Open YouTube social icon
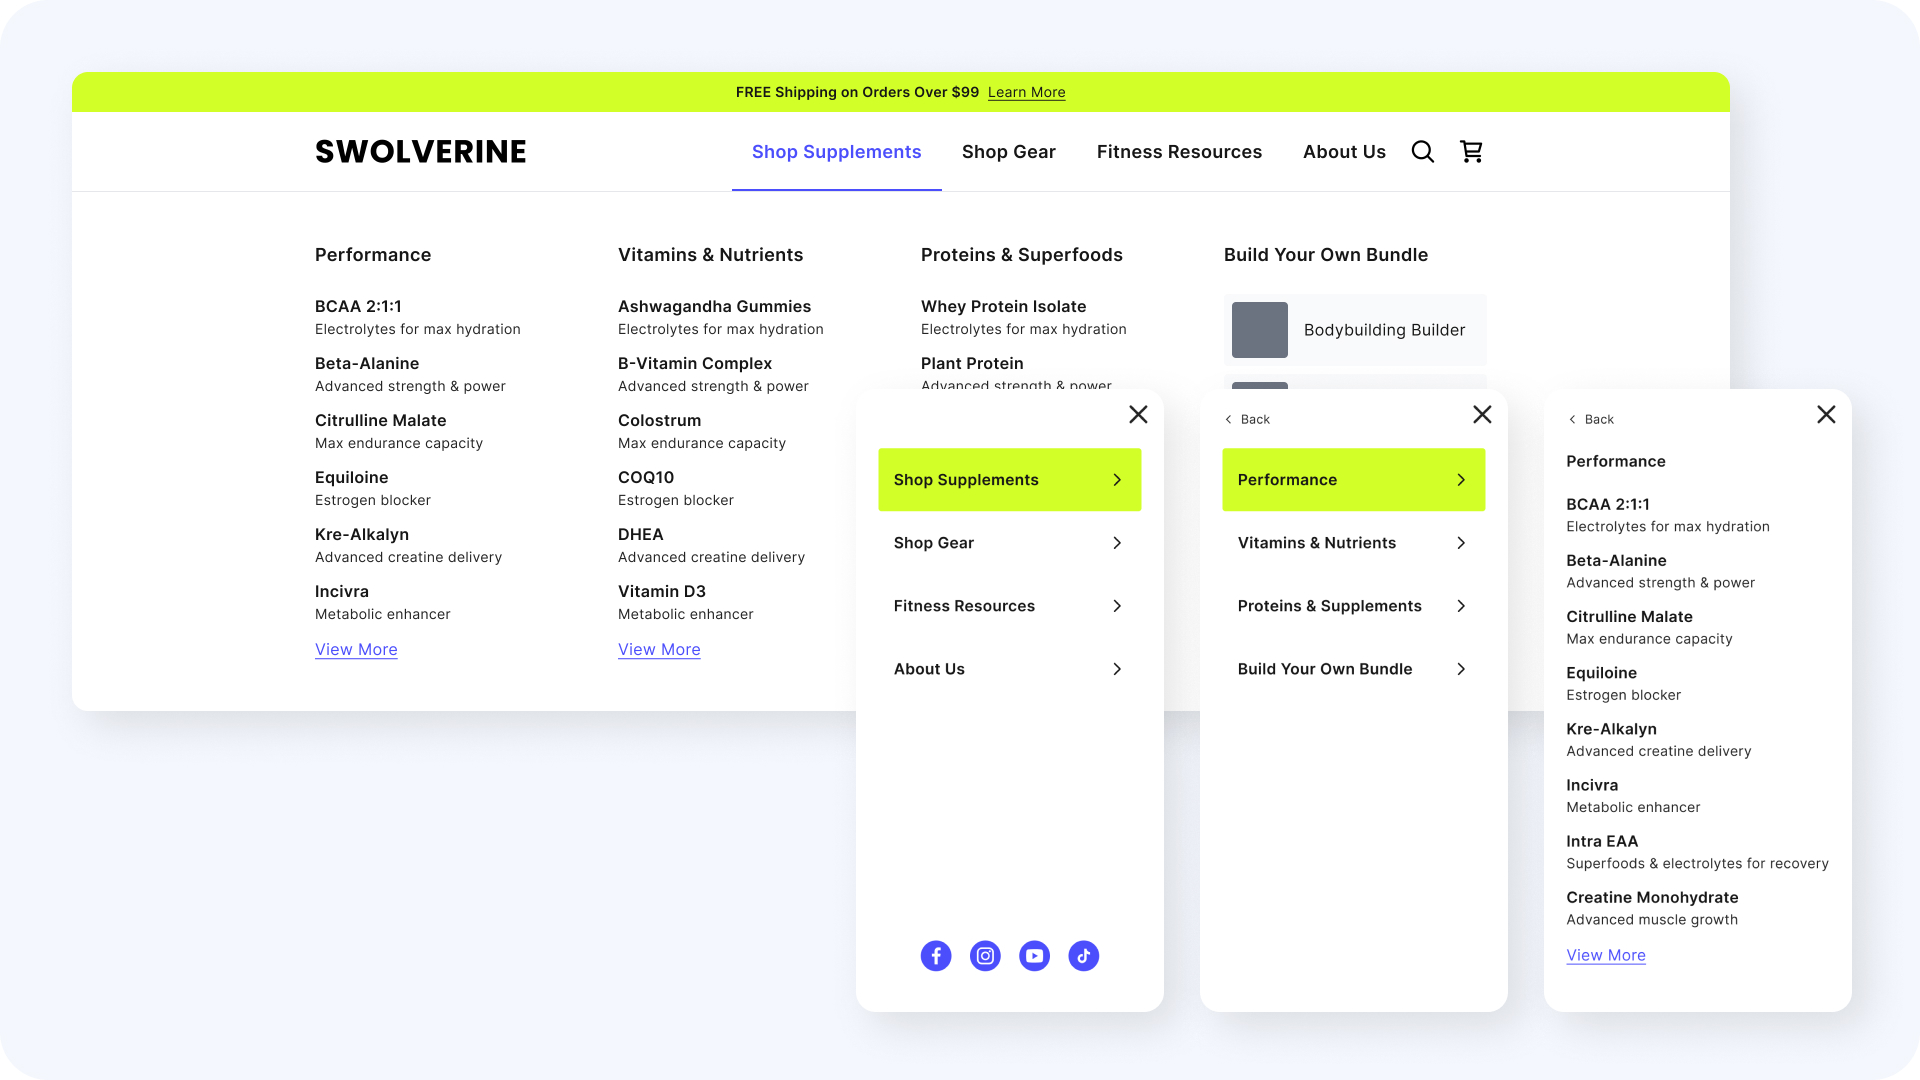This screenshot has height=1080, width=1920. 1034,956
